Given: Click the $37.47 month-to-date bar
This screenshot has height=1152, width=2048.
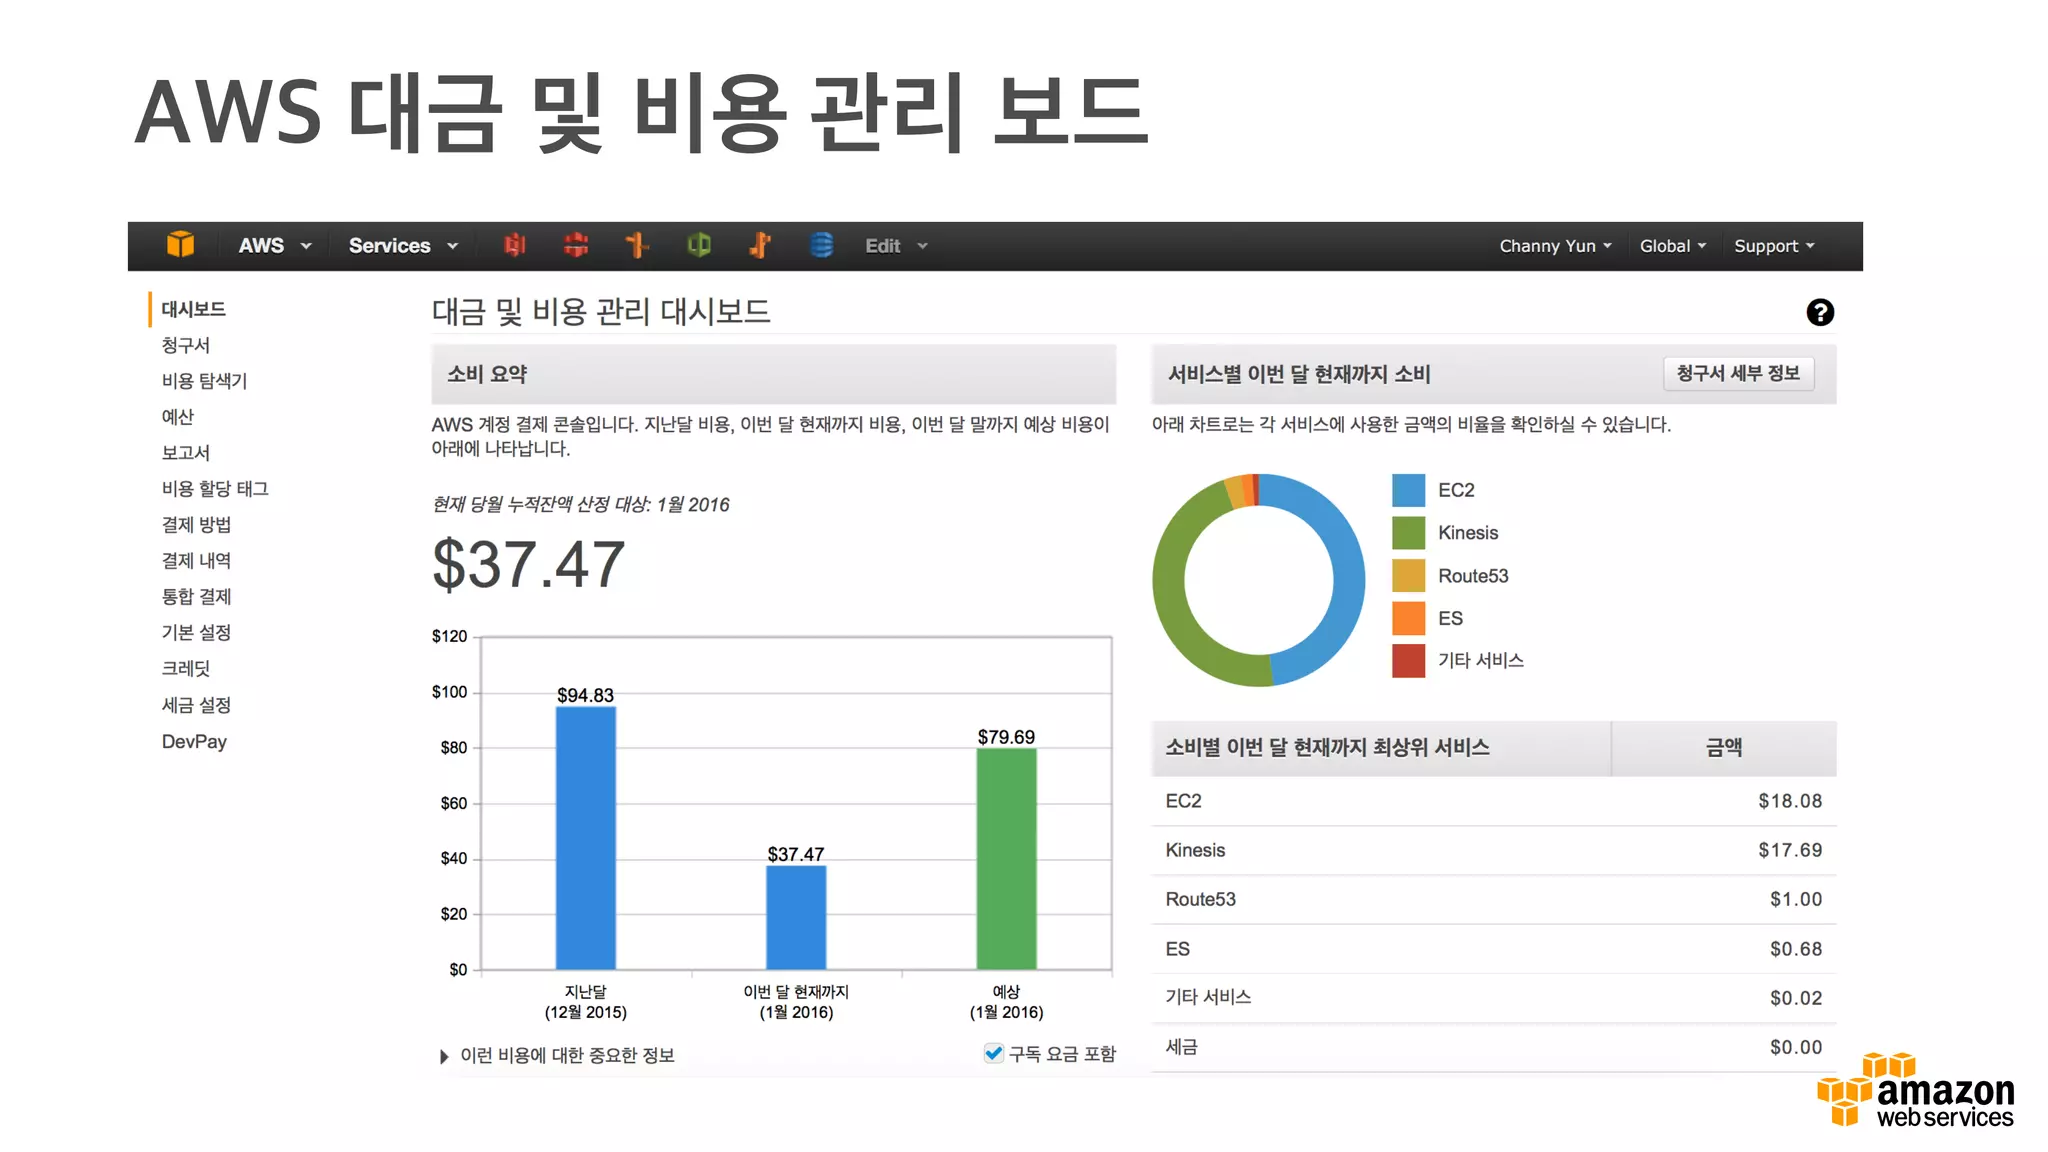Looking at the screenshot, I should tap(796, 917).
